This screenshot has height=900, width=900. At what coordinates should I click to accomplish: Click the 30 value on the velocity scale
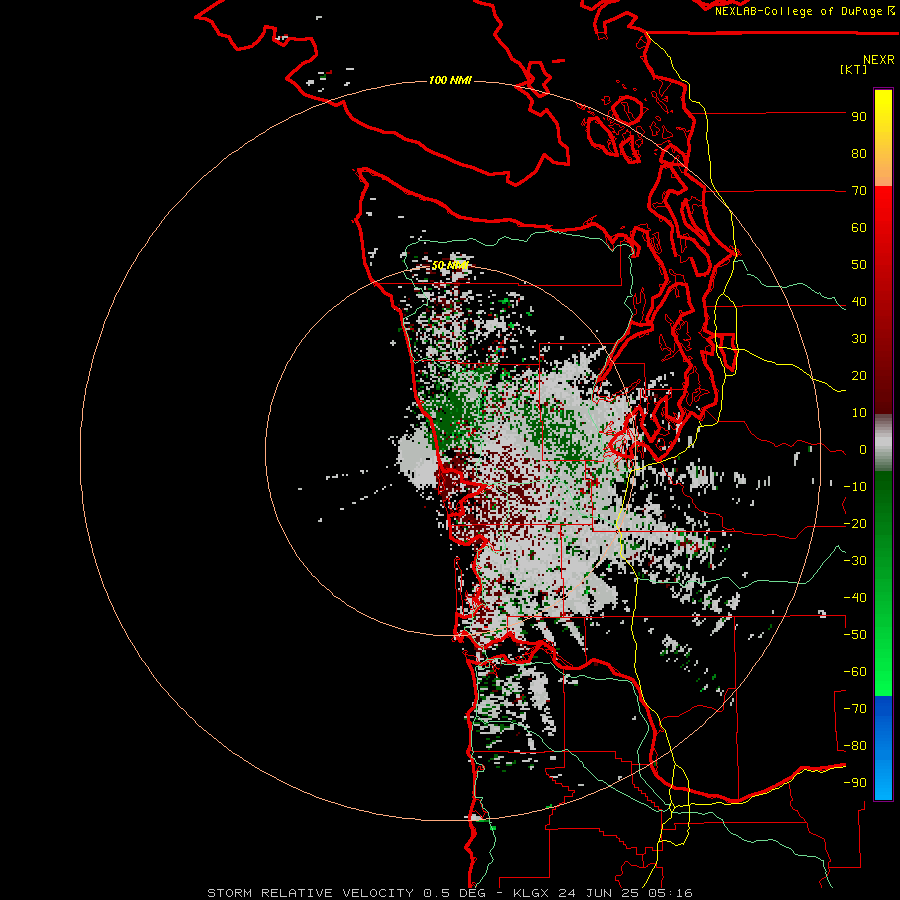pyautogui.click(x=859, y=339)
